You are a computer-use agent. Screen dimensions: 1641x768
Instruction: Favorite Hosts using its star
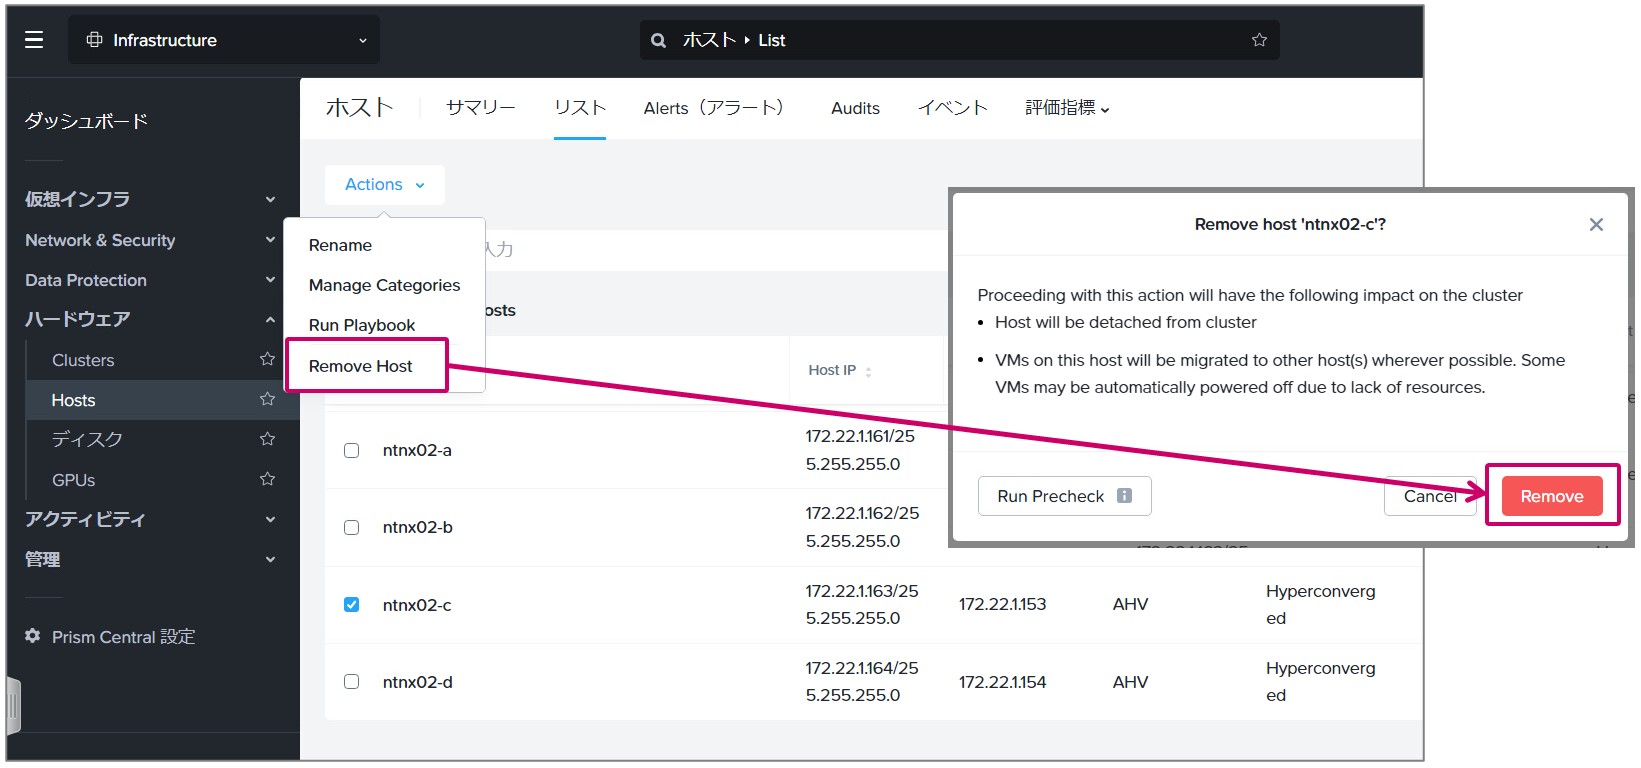tap(267, 399)
